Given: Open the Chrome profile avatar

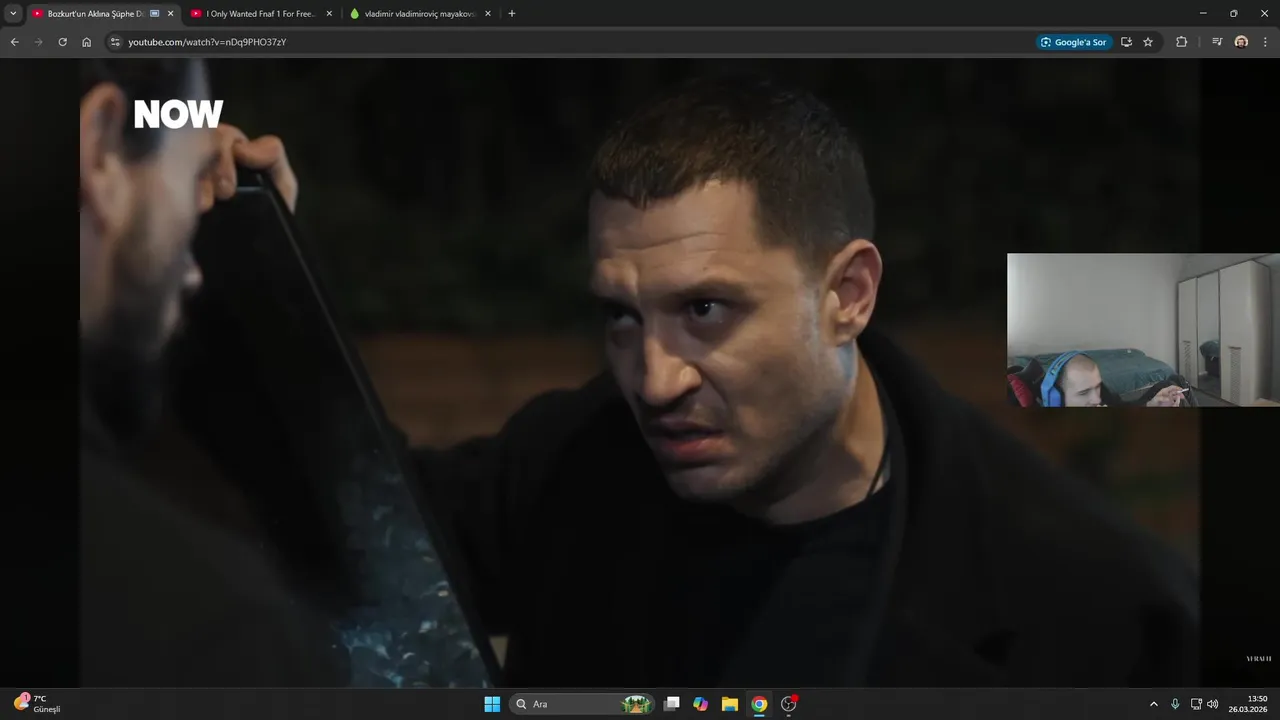Looking at the screenshot, I should click(1241, 42).
